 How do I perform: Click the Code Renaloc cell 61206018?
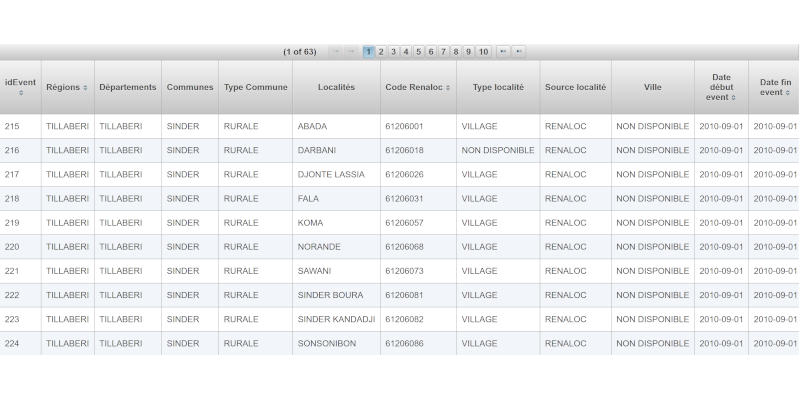click(404, 151)
